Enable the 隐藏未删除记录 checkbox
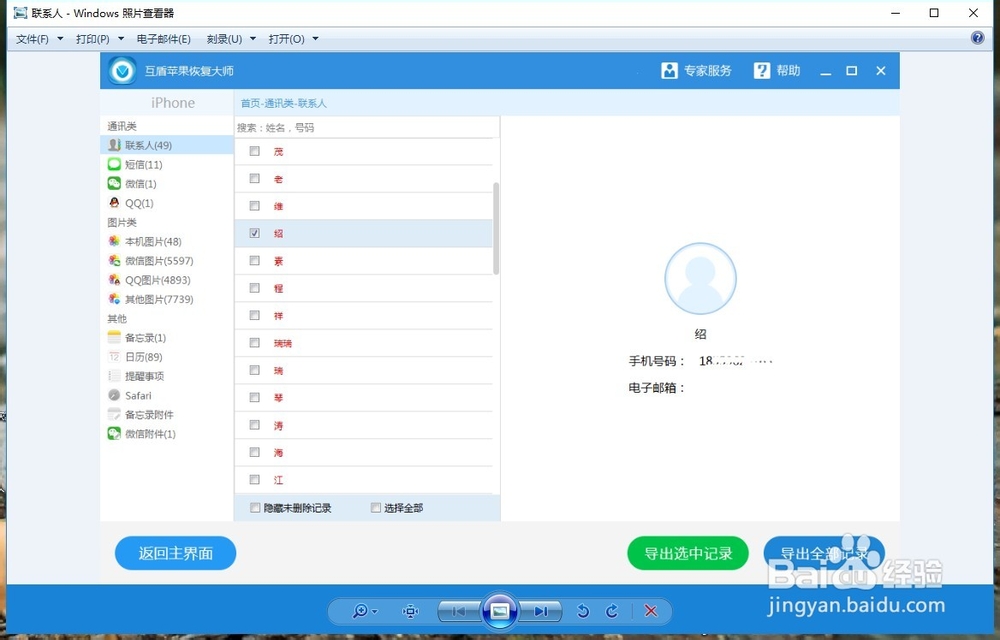The width and height of the screenshot is (1000, 640). coord(256,507)
